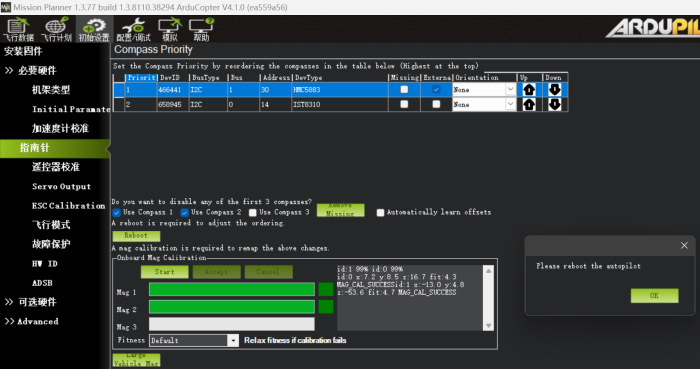Click the Accept calibration button

[x=217, y=272]
